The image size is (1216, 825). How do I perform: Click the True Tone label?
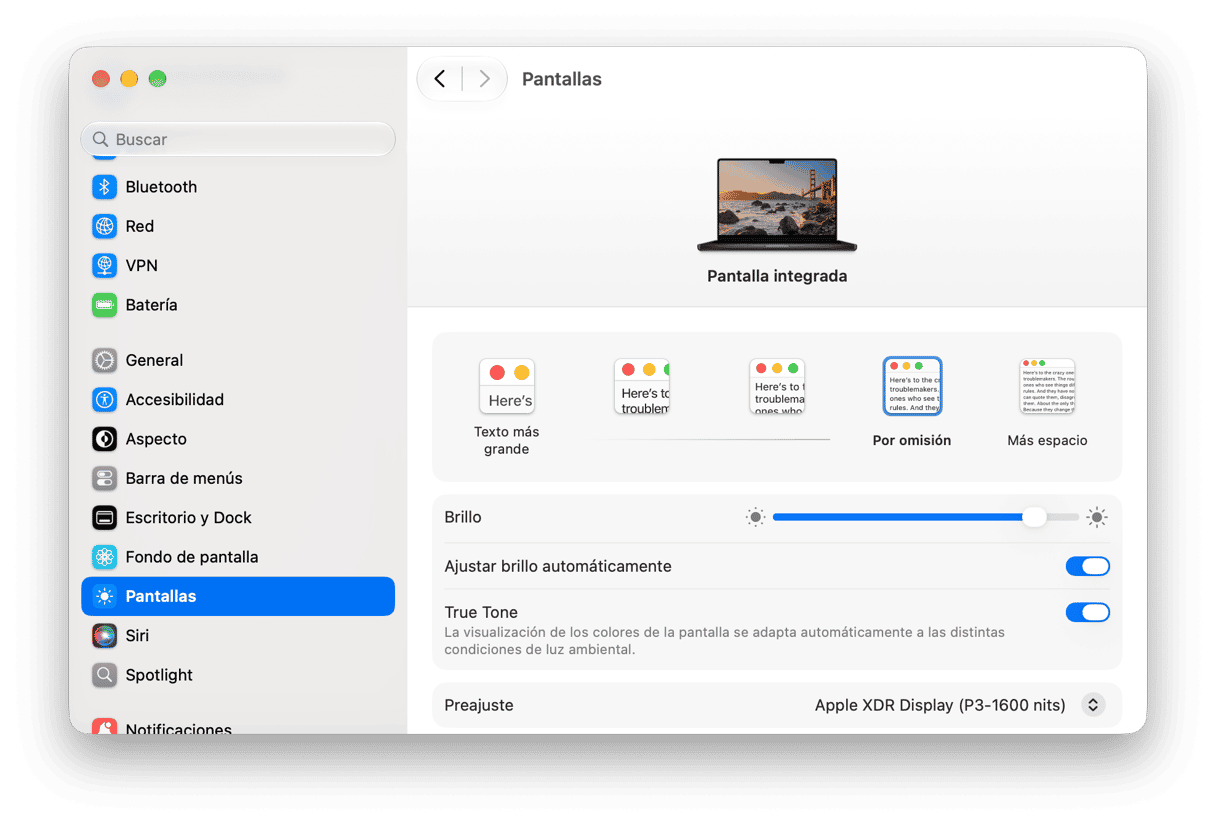pyautogui.click(x=481, y=612)
